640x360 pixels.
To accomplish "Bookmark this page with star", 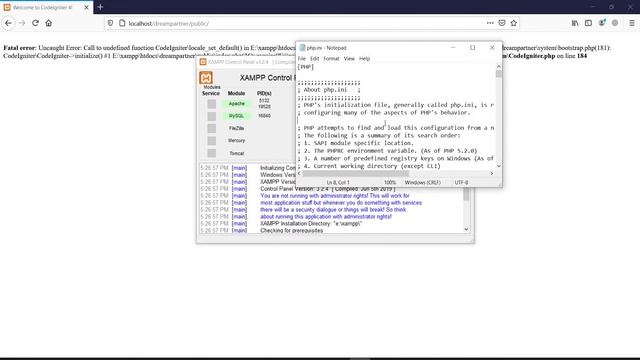I will point(513,23).
